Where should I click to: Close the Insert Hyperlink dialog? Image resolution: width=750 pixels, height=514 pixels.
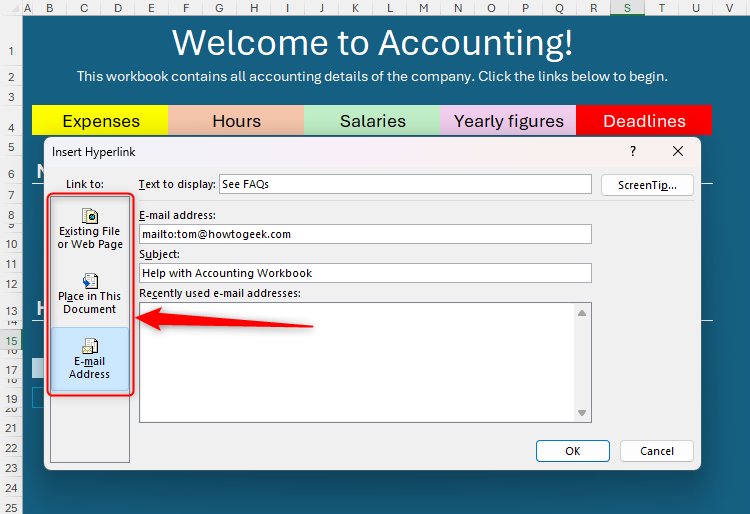click(678, 152)
